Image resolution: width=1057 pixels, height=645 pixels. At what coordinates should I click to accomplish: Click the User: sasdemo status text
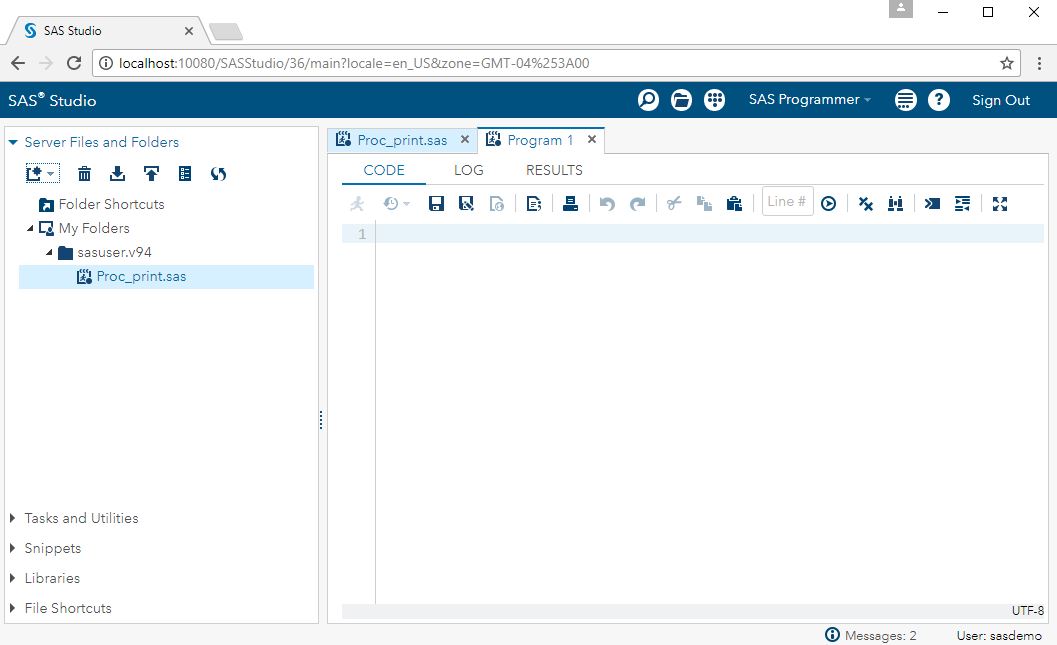(x=999, y=635)
